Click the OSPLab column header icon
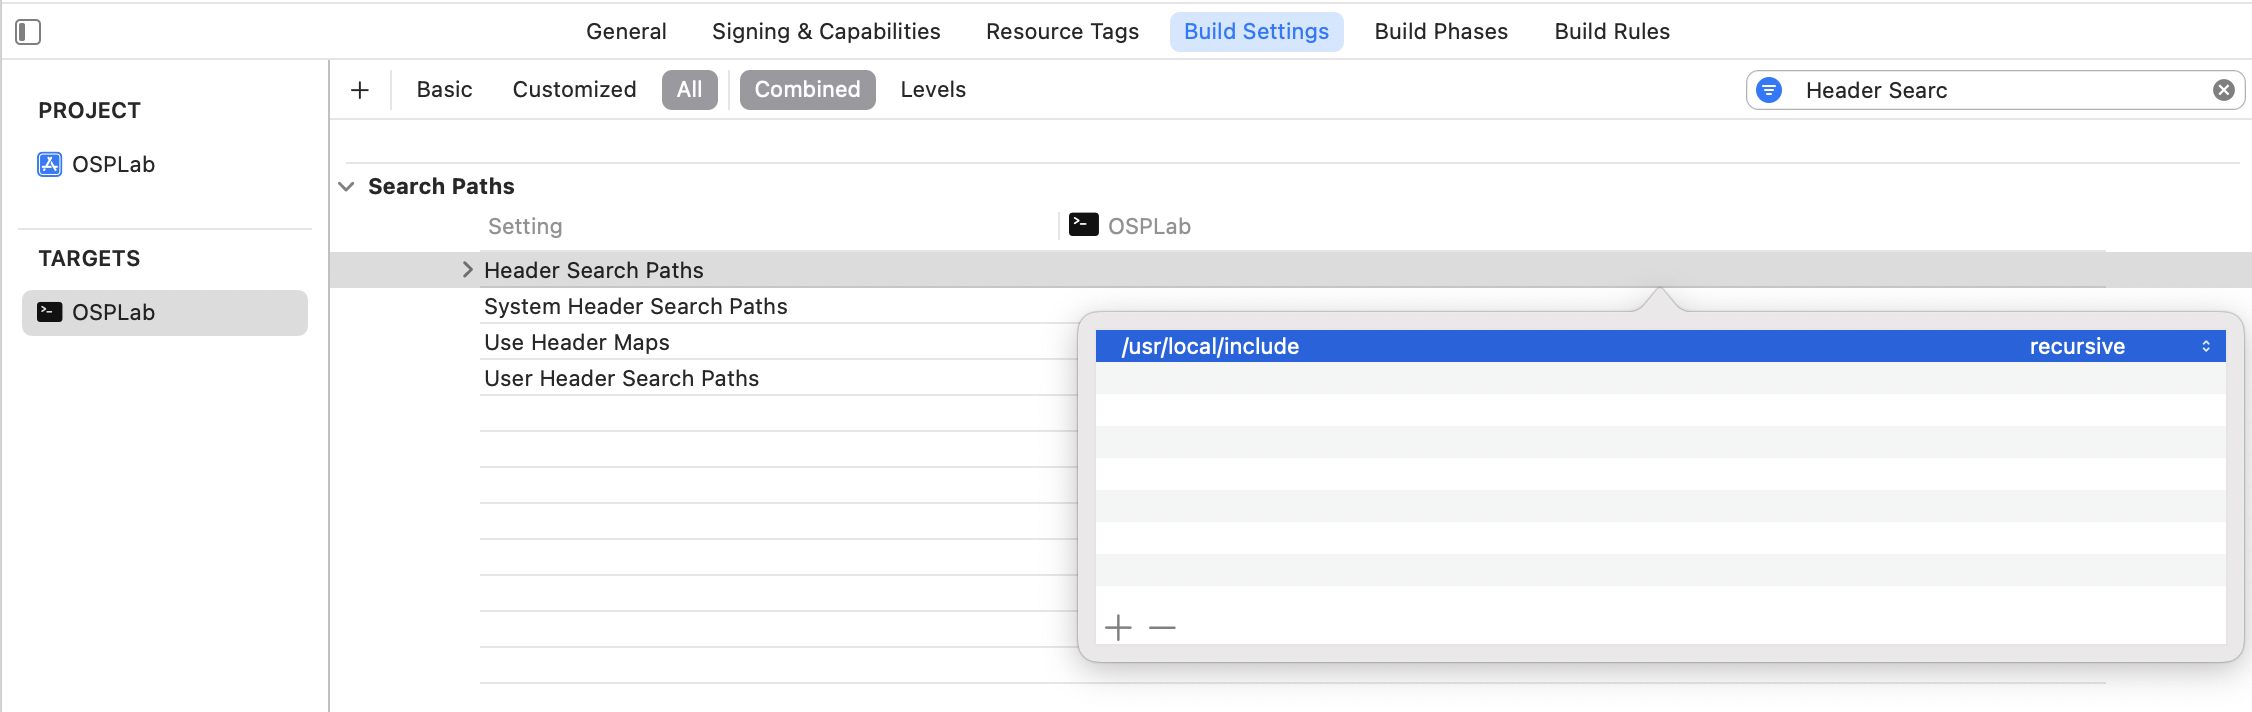The image size is (2252, 712). (1083, 225)
